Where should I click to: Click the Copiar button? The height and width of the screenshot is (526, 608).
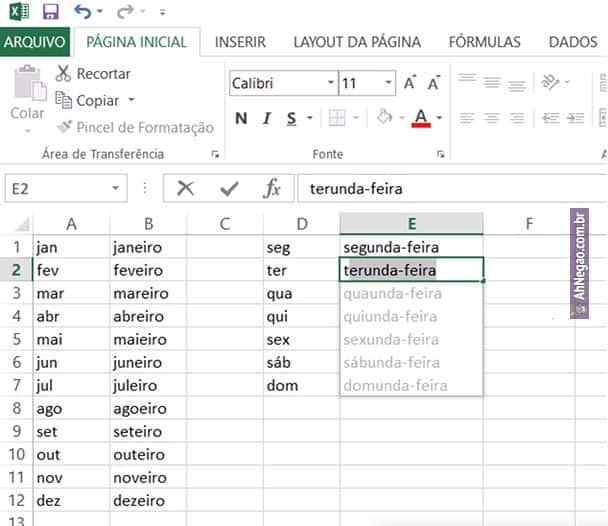(97, 100)
